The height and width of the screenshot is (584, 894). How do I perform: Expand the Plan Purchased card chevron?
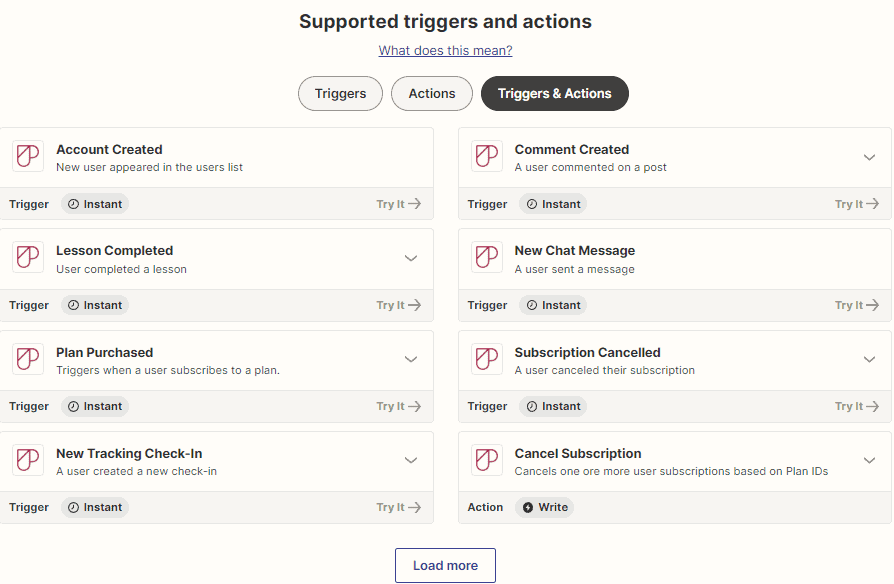pyautogui.click(x=410, y=359)
